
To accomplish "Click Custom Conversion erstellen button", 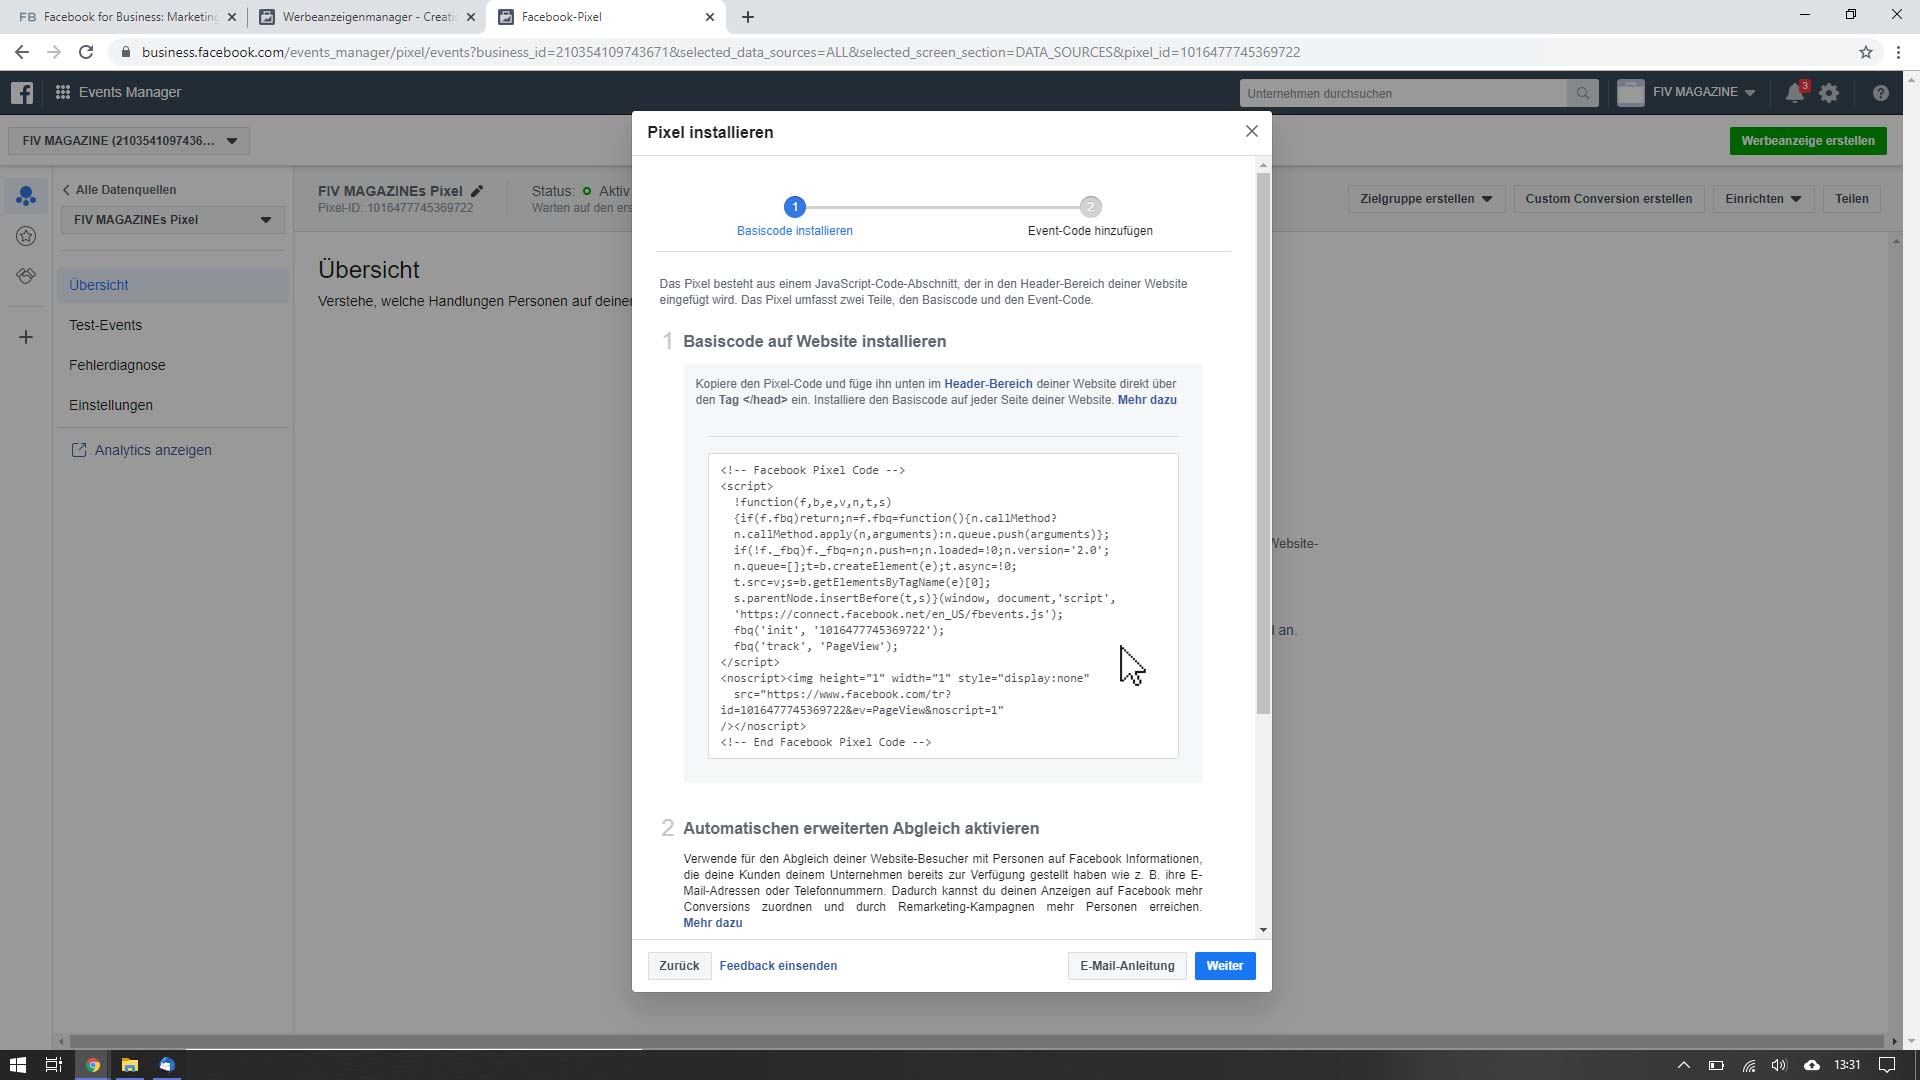I will click(1608, 199).
